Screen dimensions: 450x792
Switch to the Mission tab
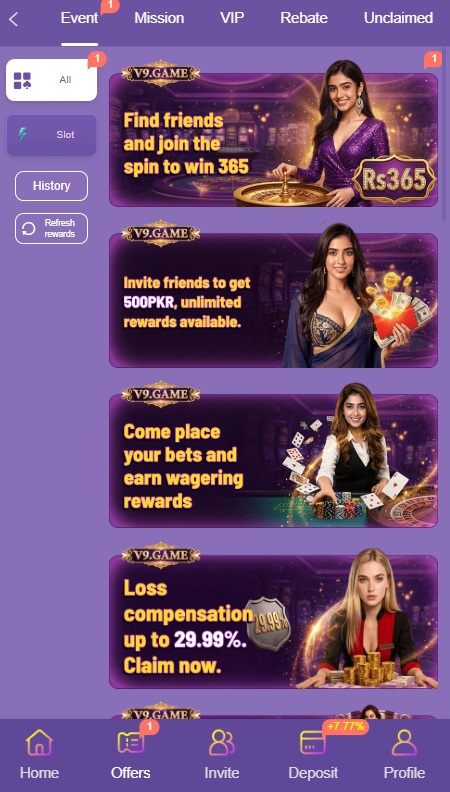pyautogui.click(x=159, y=18)
